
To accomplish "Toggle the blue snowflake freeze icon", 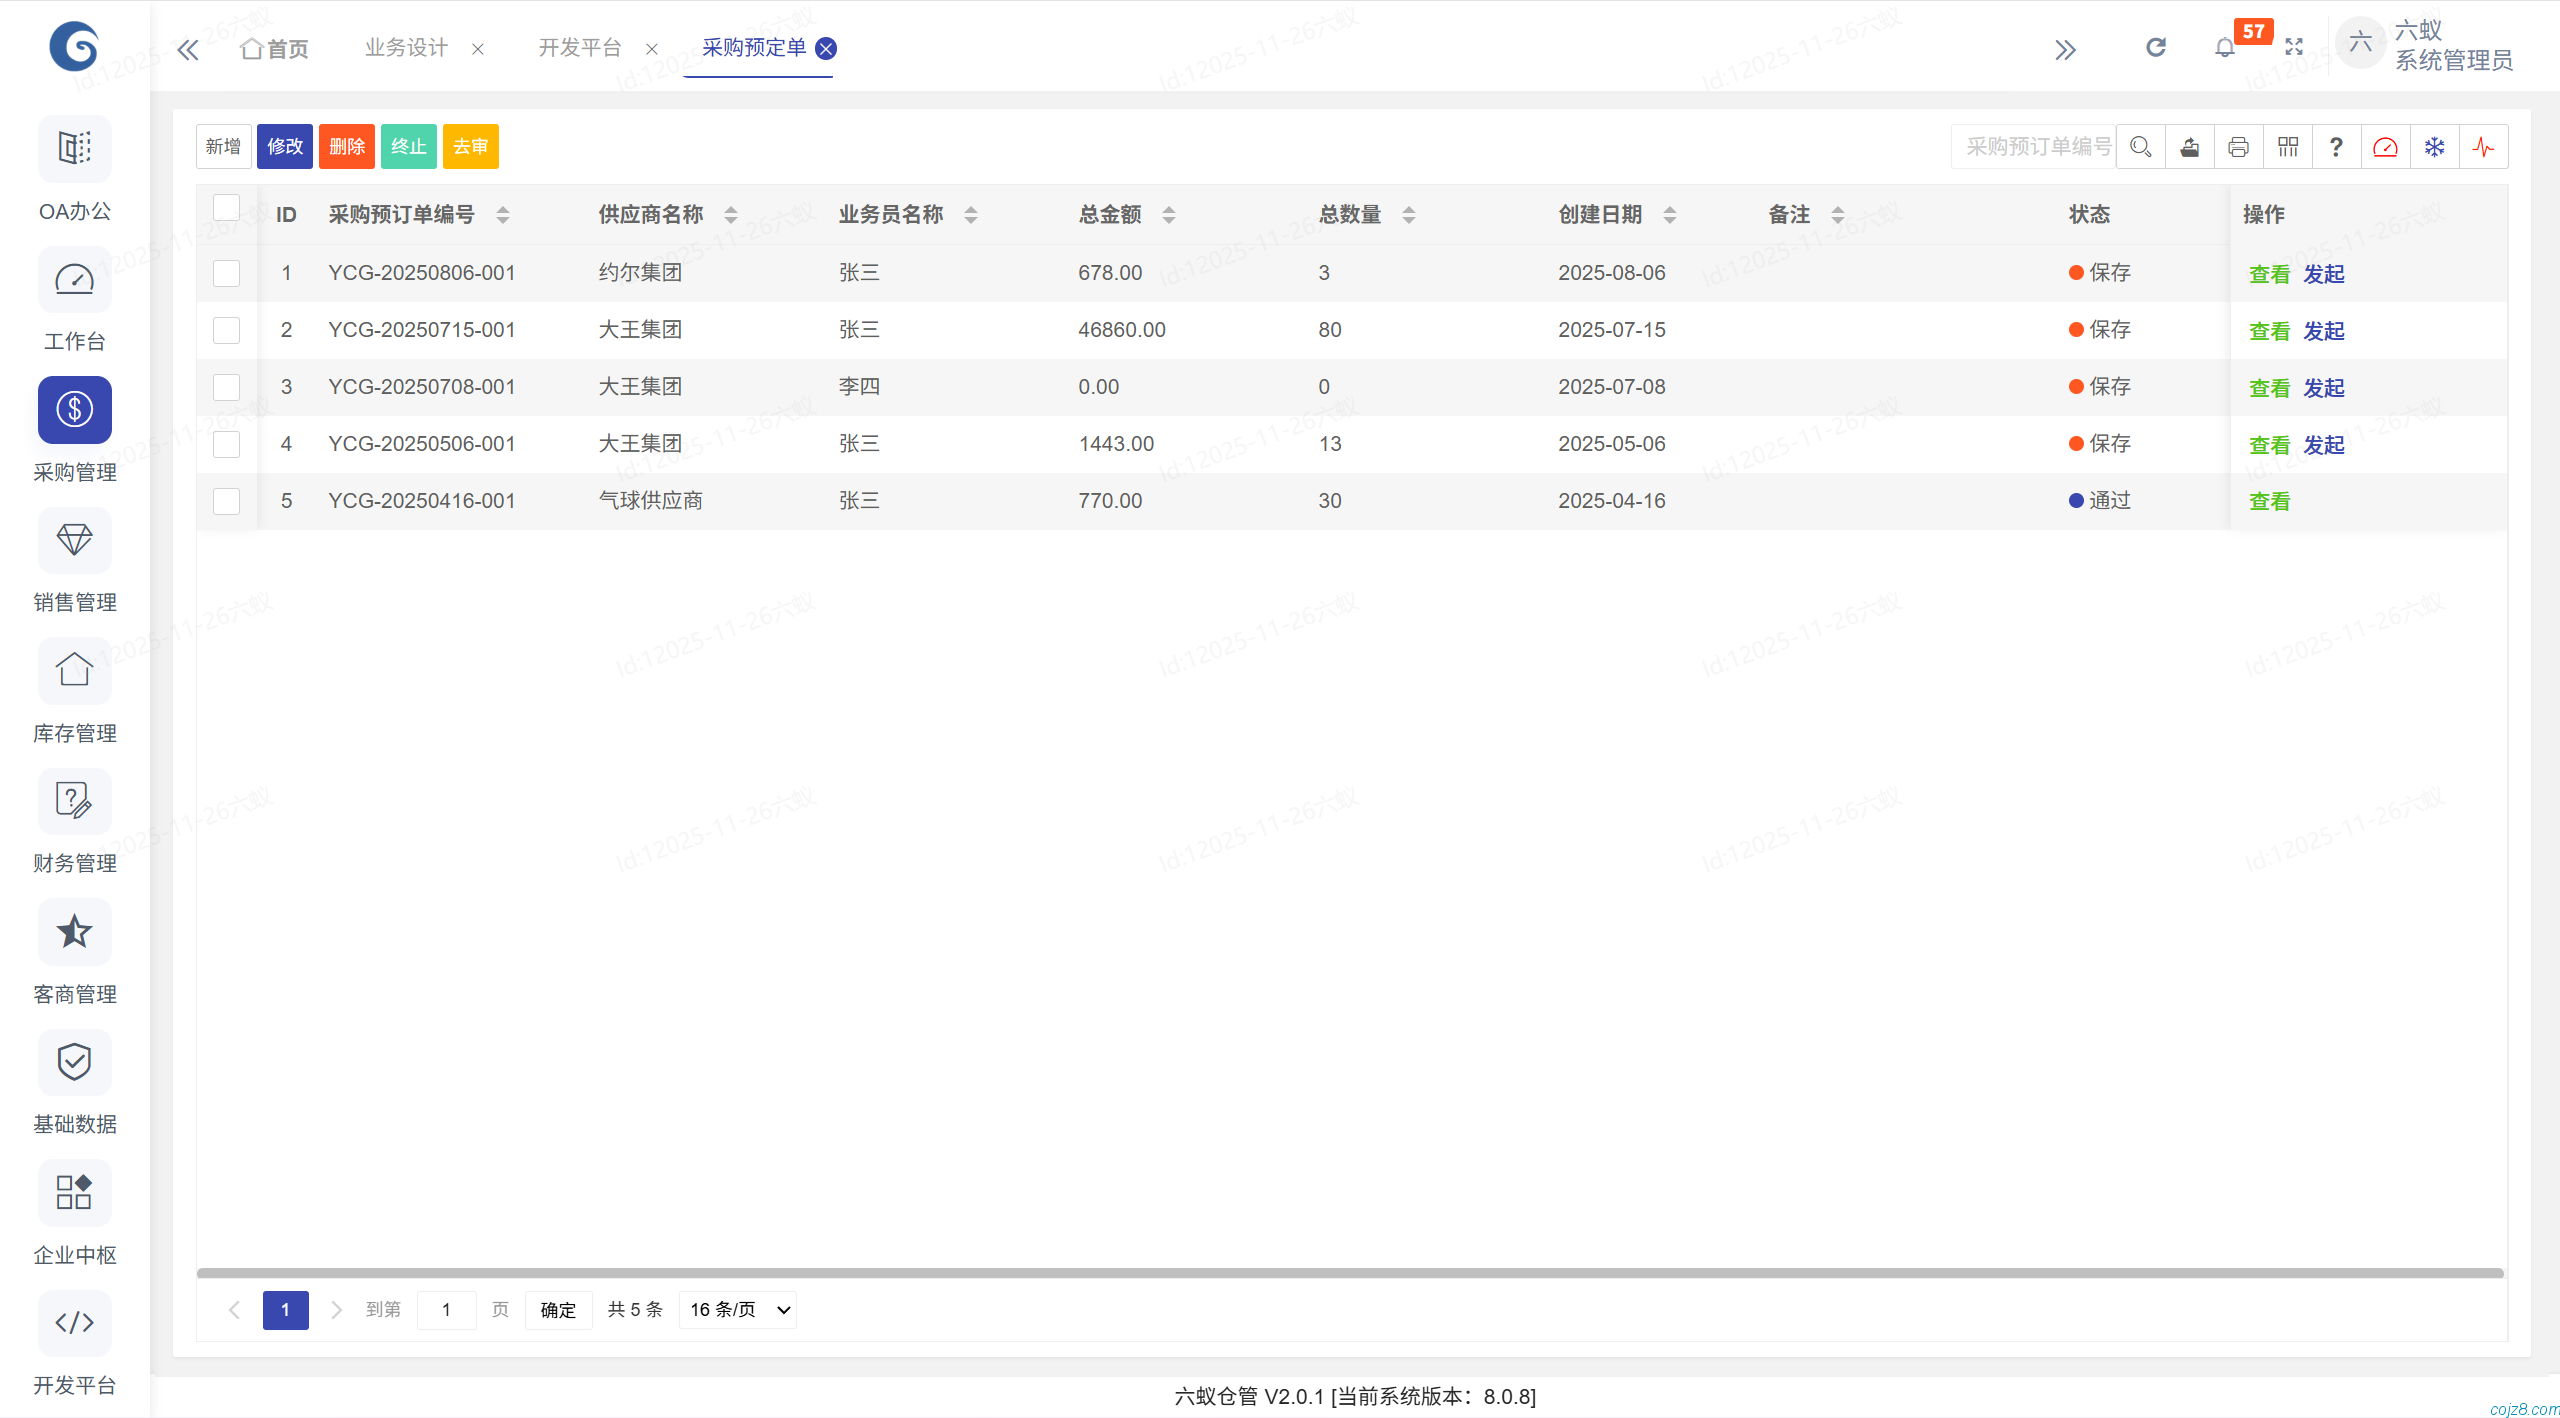I will 2435,146.
